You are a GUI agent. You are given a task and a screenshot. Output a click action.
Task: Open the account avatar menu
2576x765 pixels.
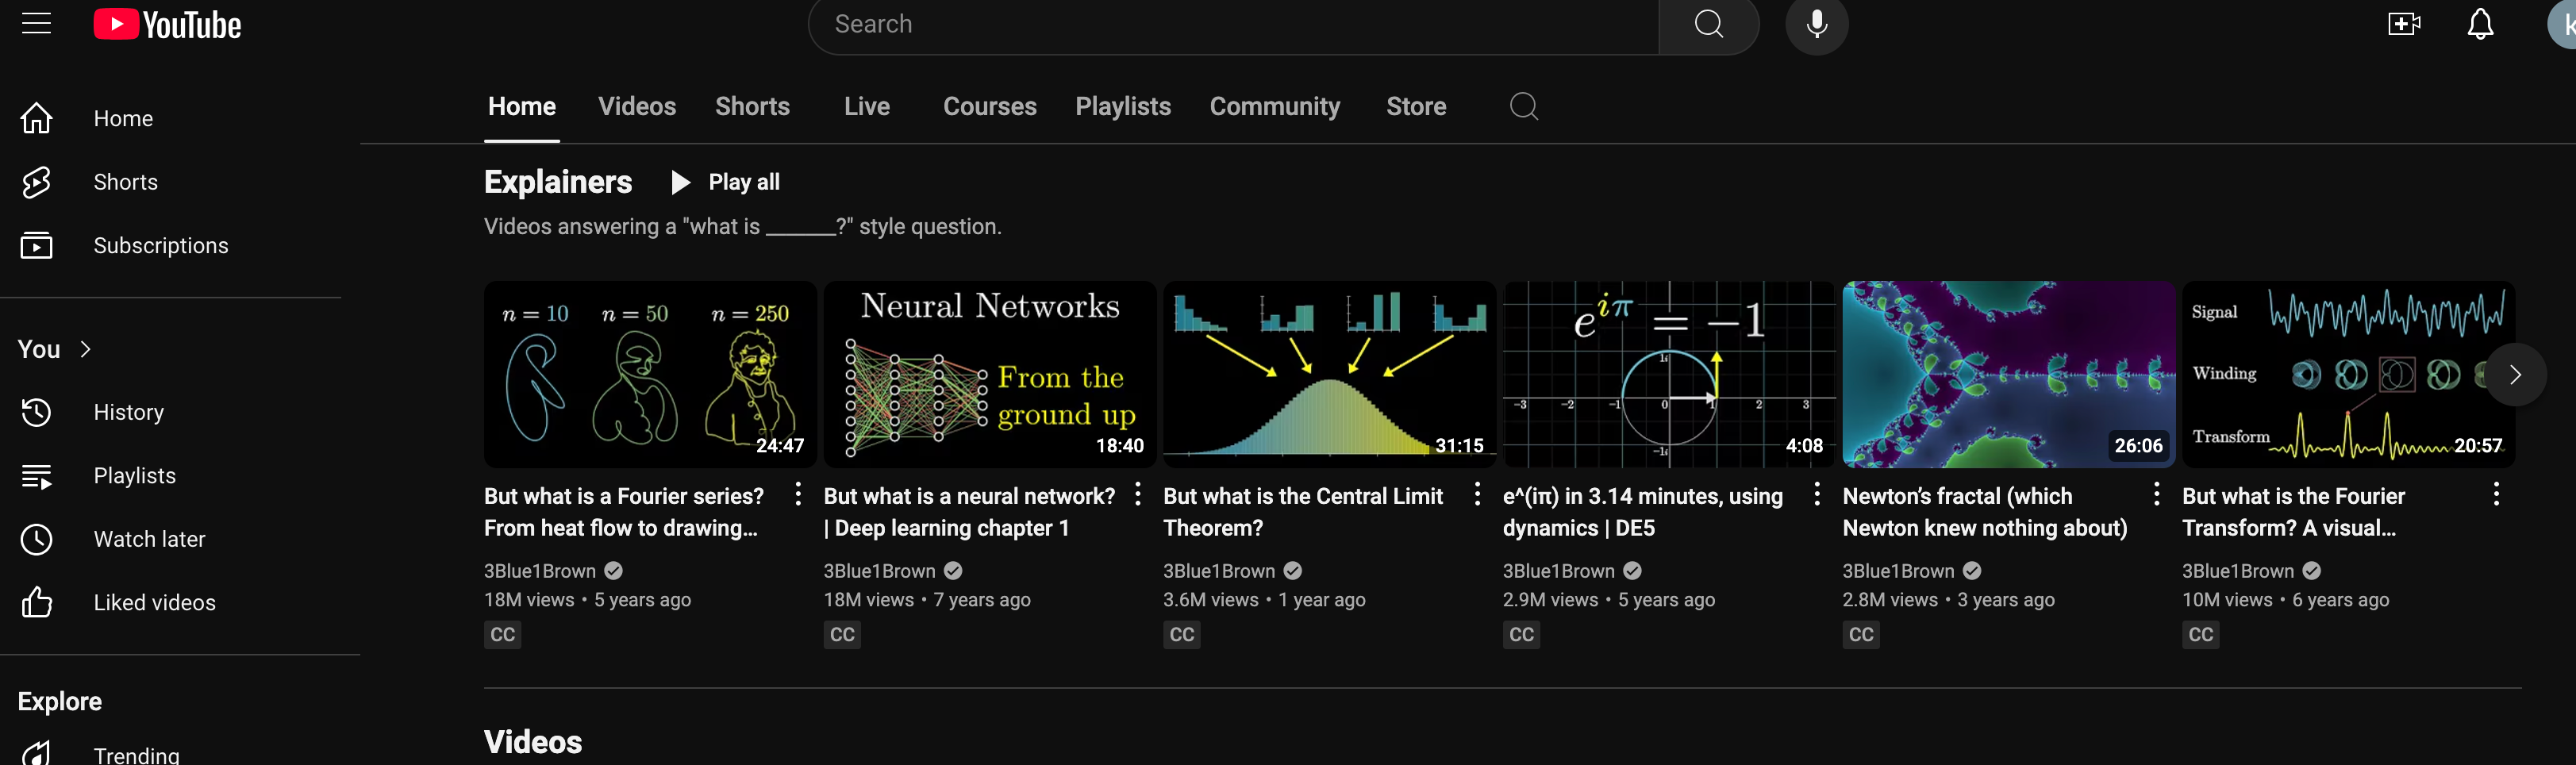[x=2563, y=24]
